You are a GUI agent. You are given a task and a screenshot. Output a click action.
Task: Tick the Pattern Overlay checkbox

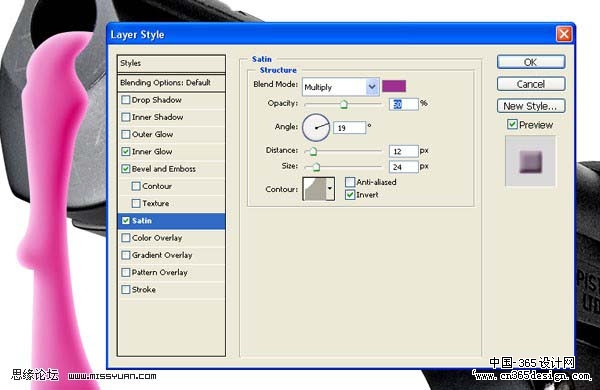tap(126, 273)
